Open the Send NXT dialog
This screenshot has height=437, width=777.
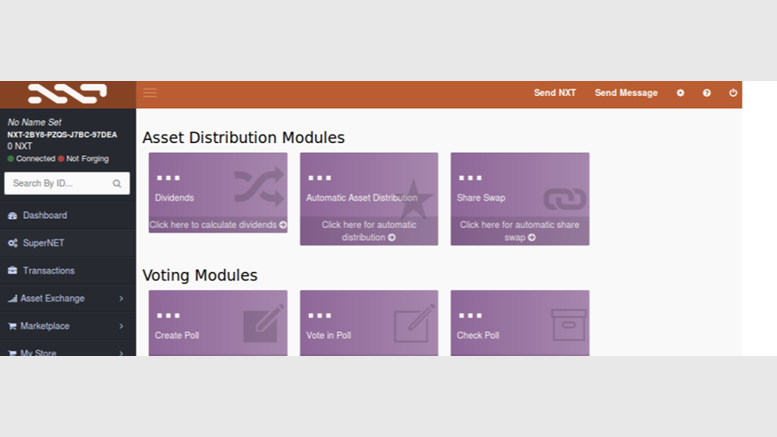pos(555,93)
